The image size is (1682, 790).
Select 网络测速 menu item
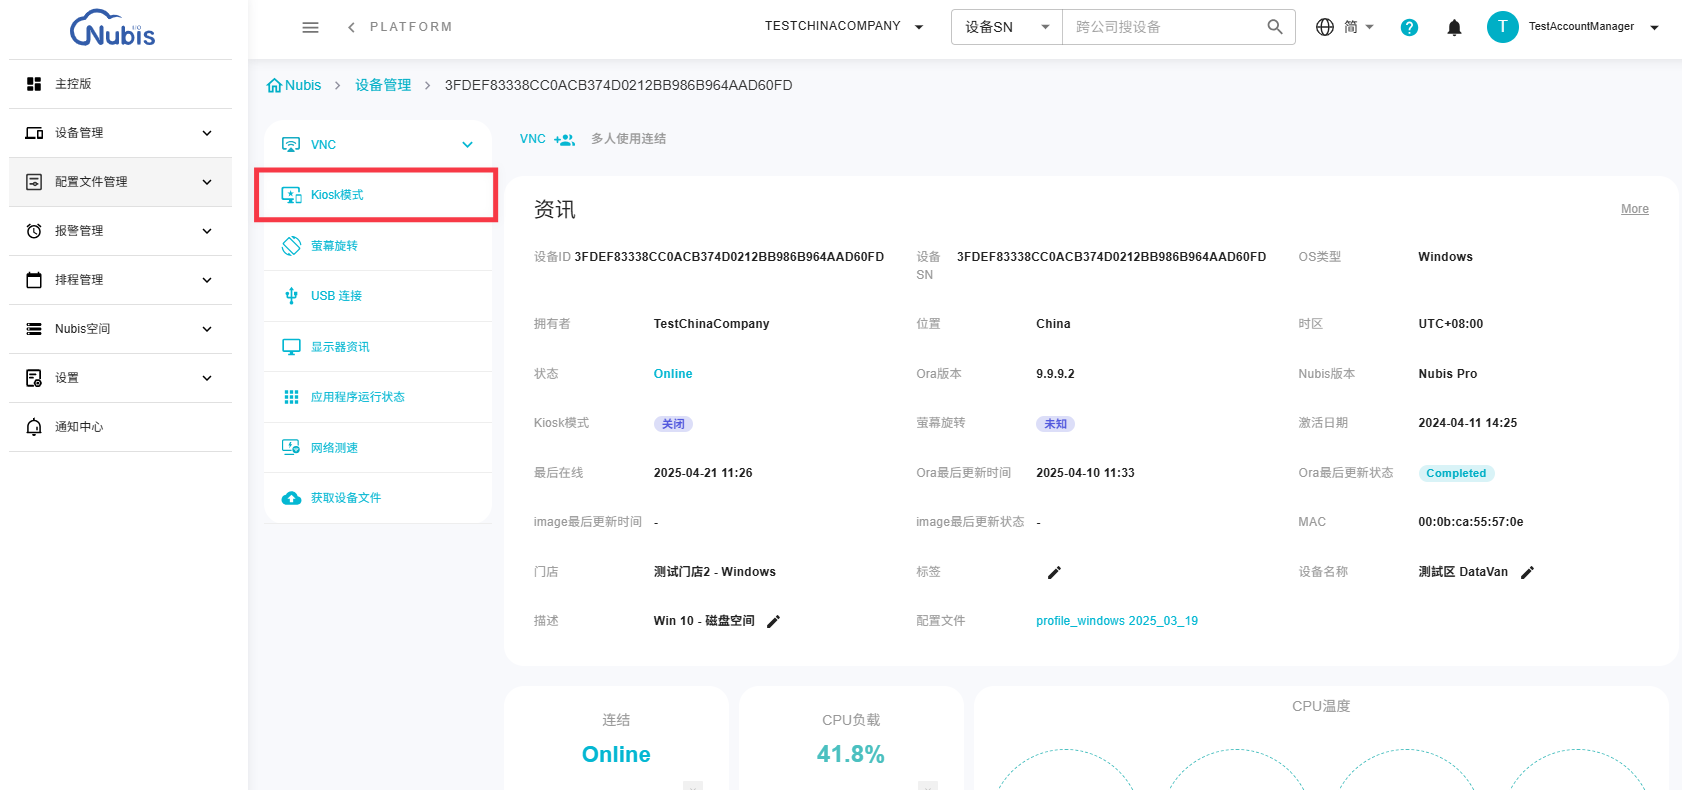point(378,448)
